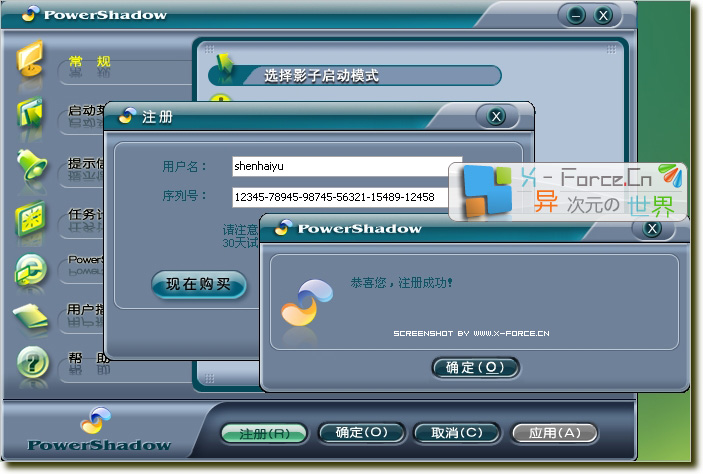Open the 常规 general settings monitor icon
Image resolution: width=703 pixels, height=474 pixels.
tap(30, 60)
